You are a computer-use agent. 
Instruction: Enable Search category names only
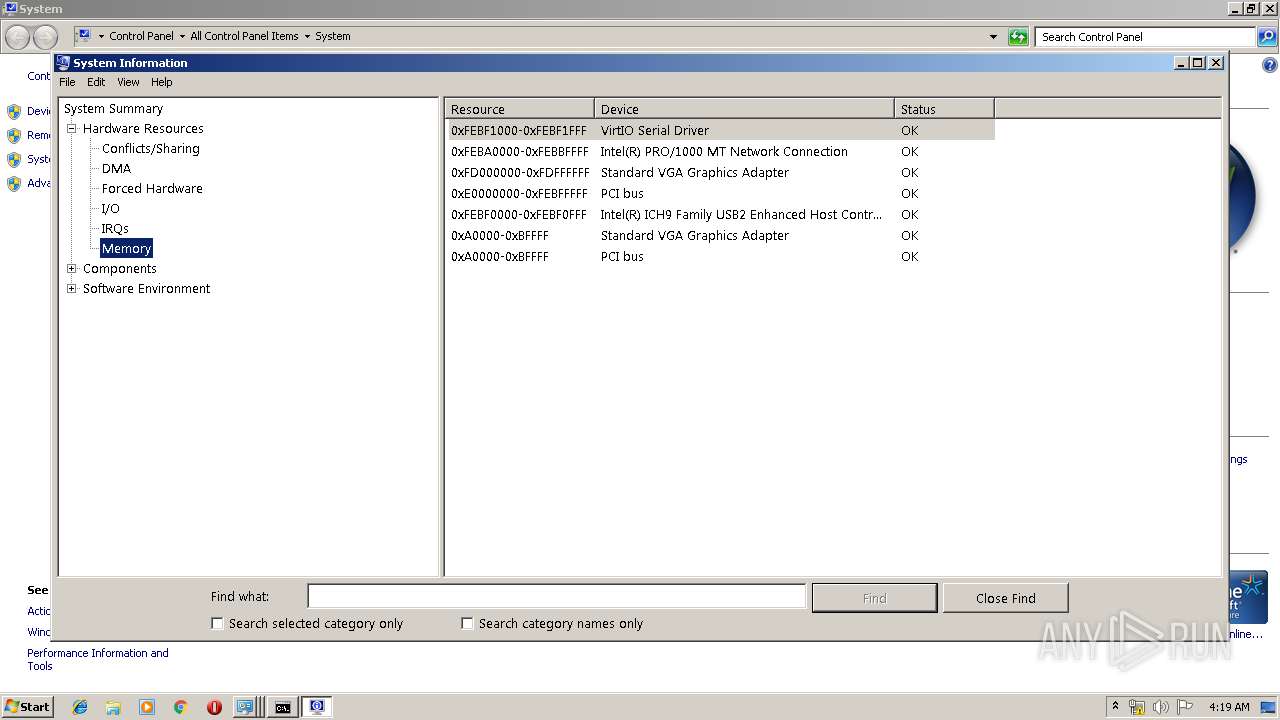[x=467, y=623]
